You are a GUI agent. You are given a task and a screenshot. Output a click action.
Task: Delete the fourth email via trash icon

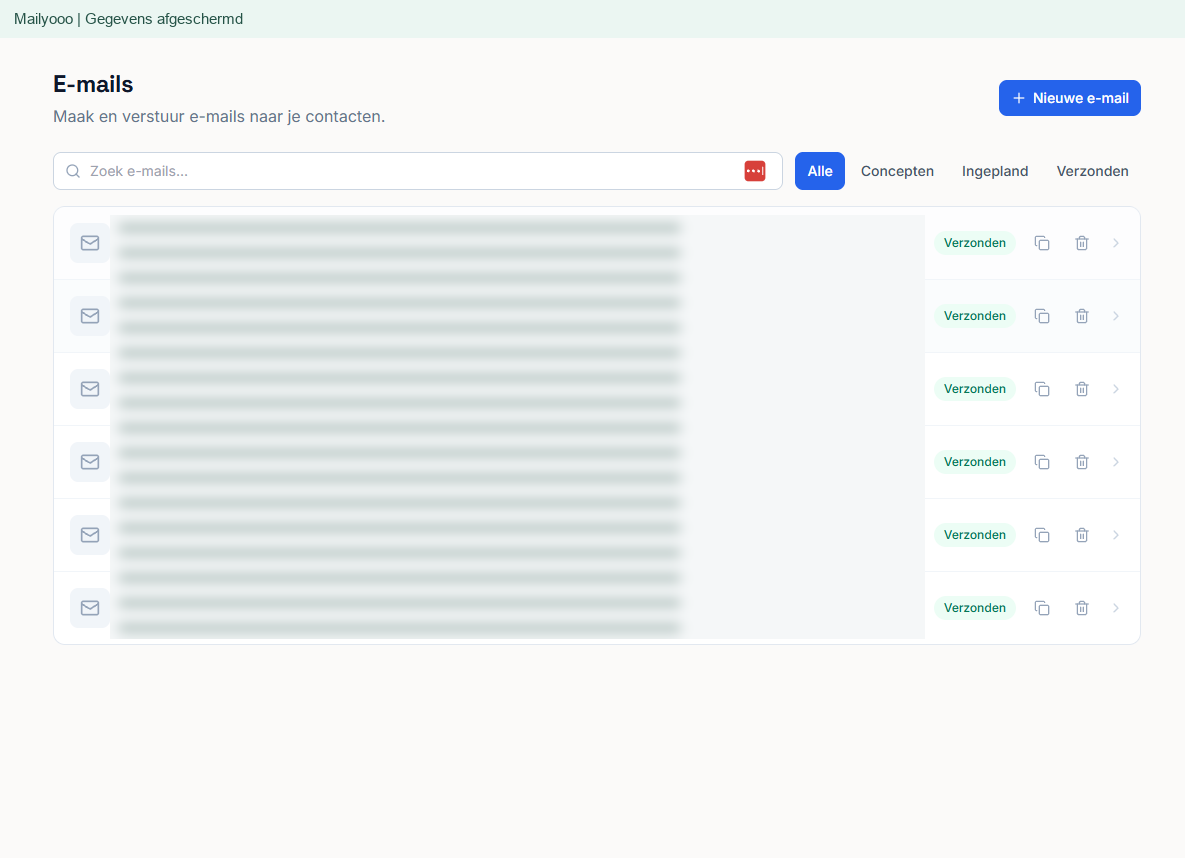point(1081,462)
